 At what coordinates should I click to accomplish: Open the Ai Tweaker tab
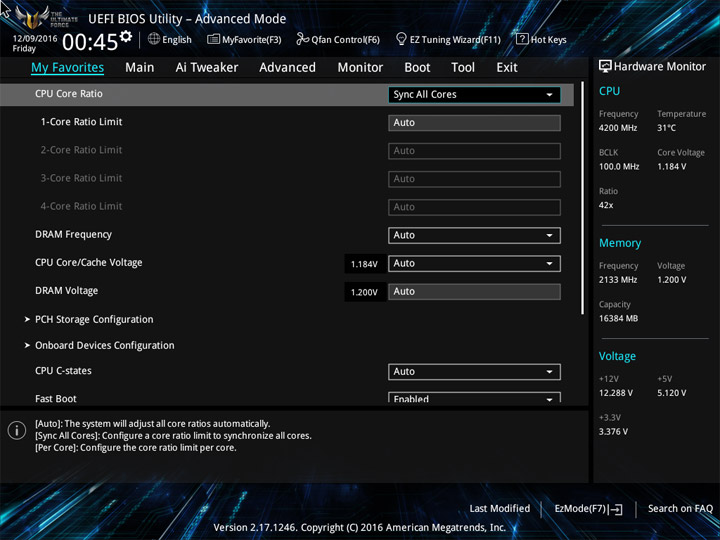(207, 68)
